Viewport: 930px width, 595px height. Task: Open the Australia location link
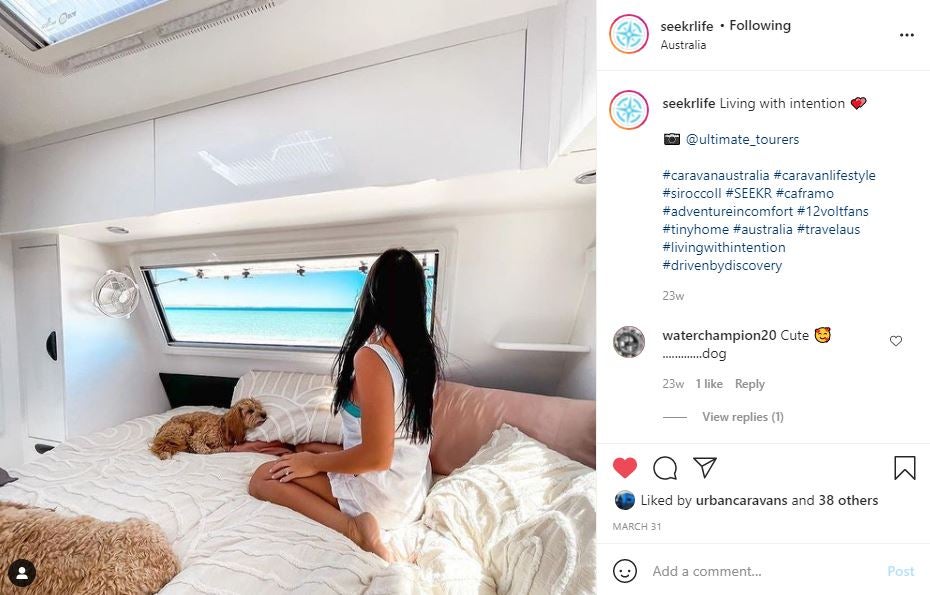pyautogui.click(x=683, y=45)
